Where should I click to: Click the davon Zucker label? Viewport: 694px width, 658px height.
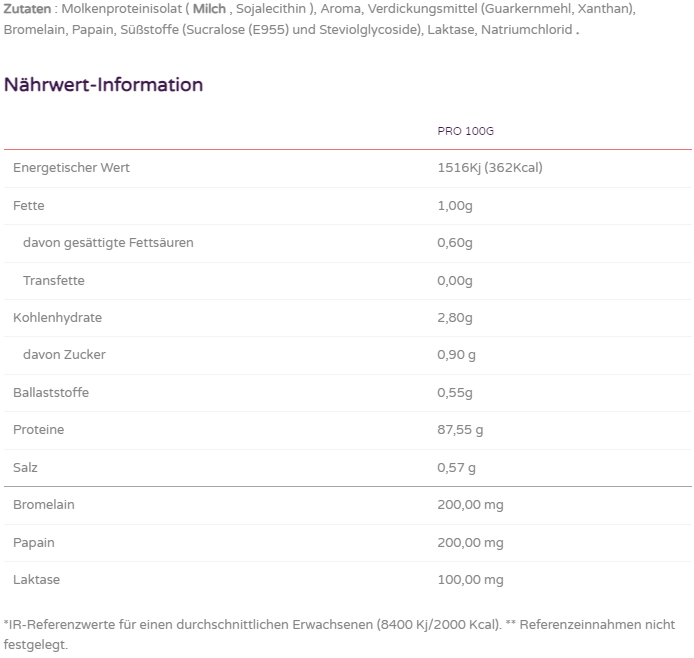click(64, 355)
